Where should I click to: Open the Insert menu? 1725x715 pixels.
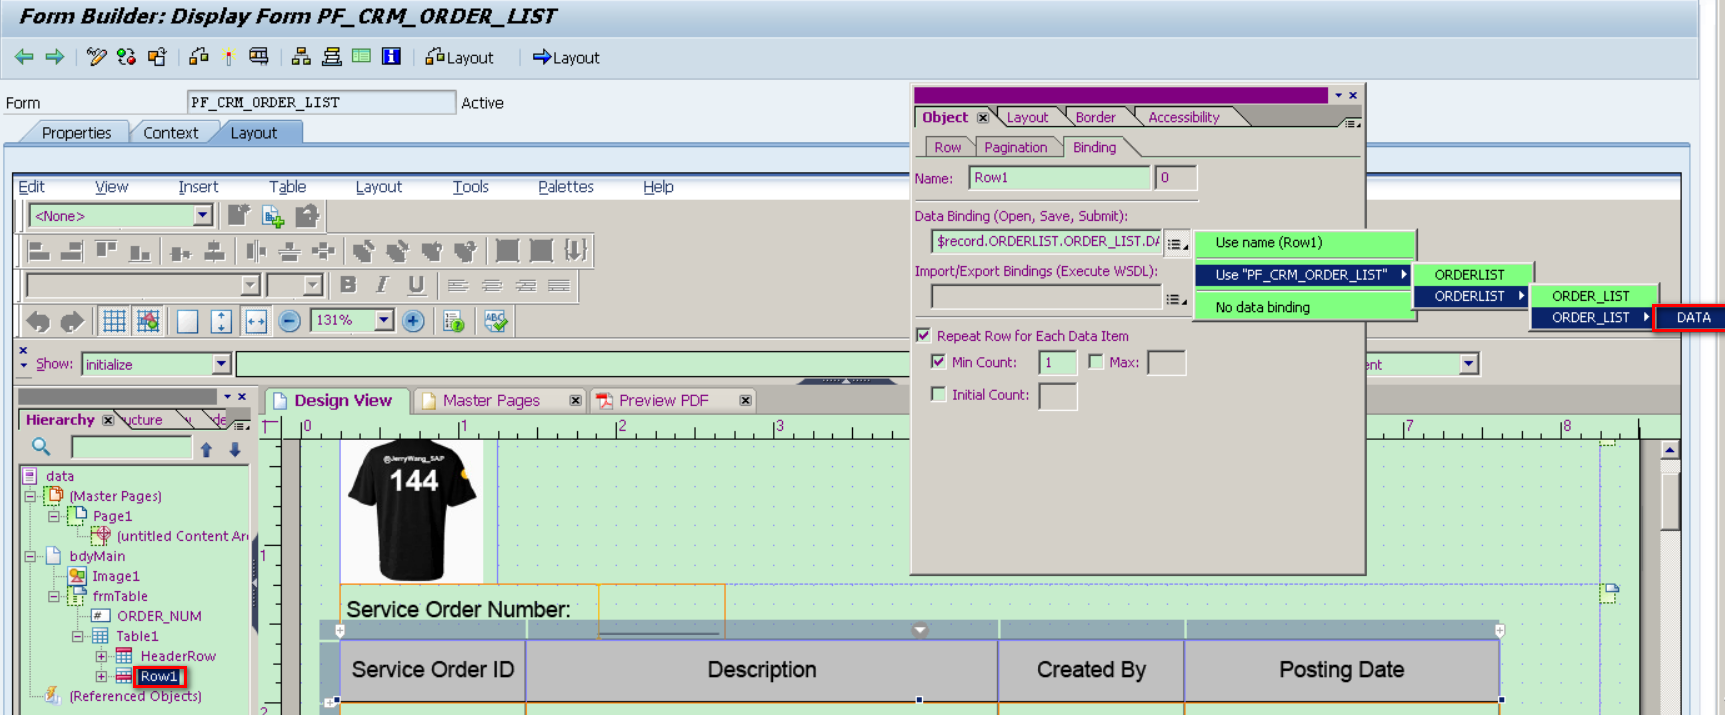point(198,186)
